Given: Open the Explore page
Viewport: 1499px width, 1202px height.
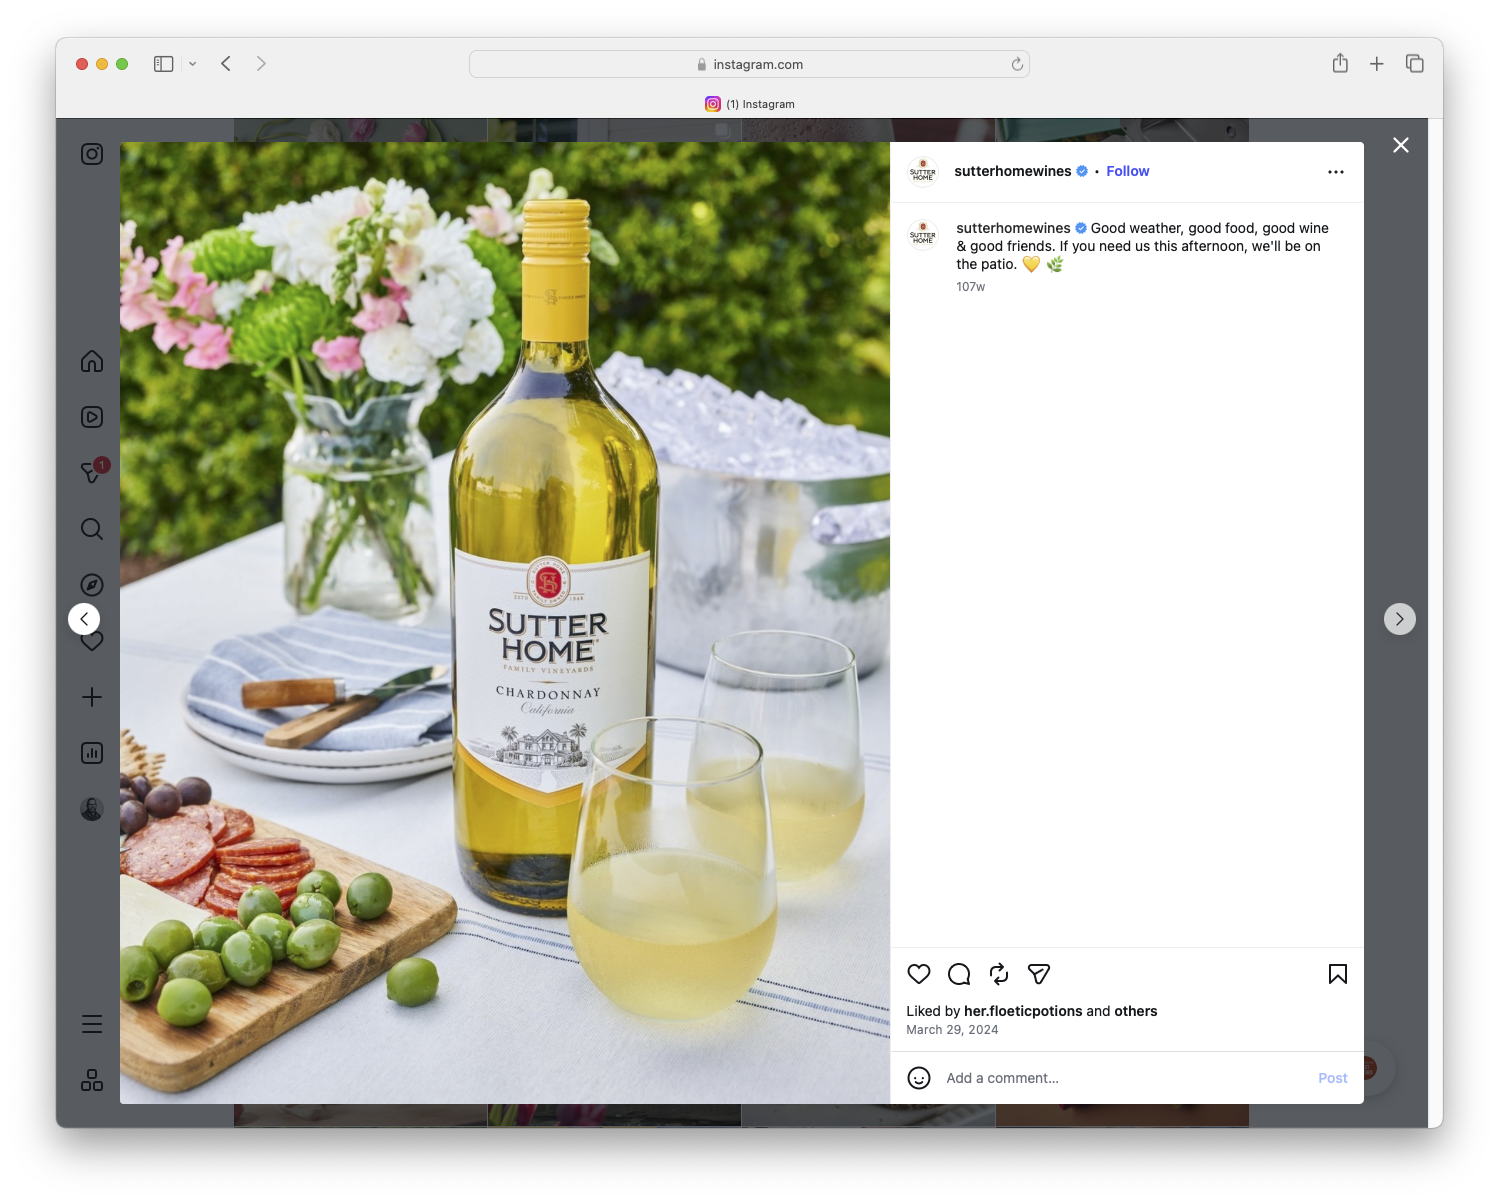Looking at the screenshot, I should click(x=91, y=584).
